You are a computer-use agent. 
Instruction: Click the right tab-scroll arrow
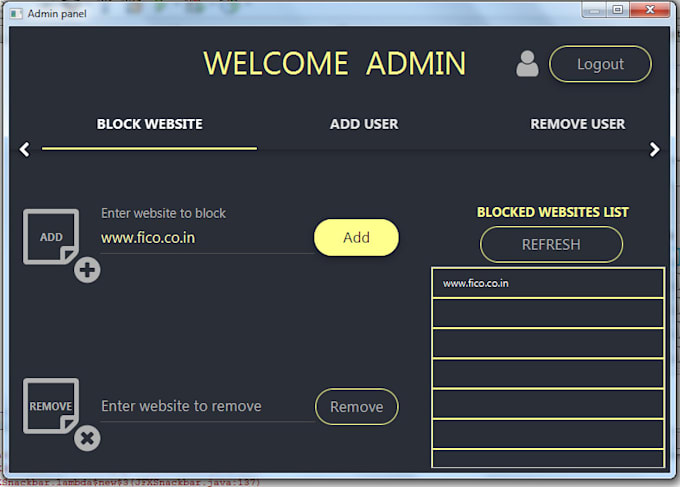point(654,149)
